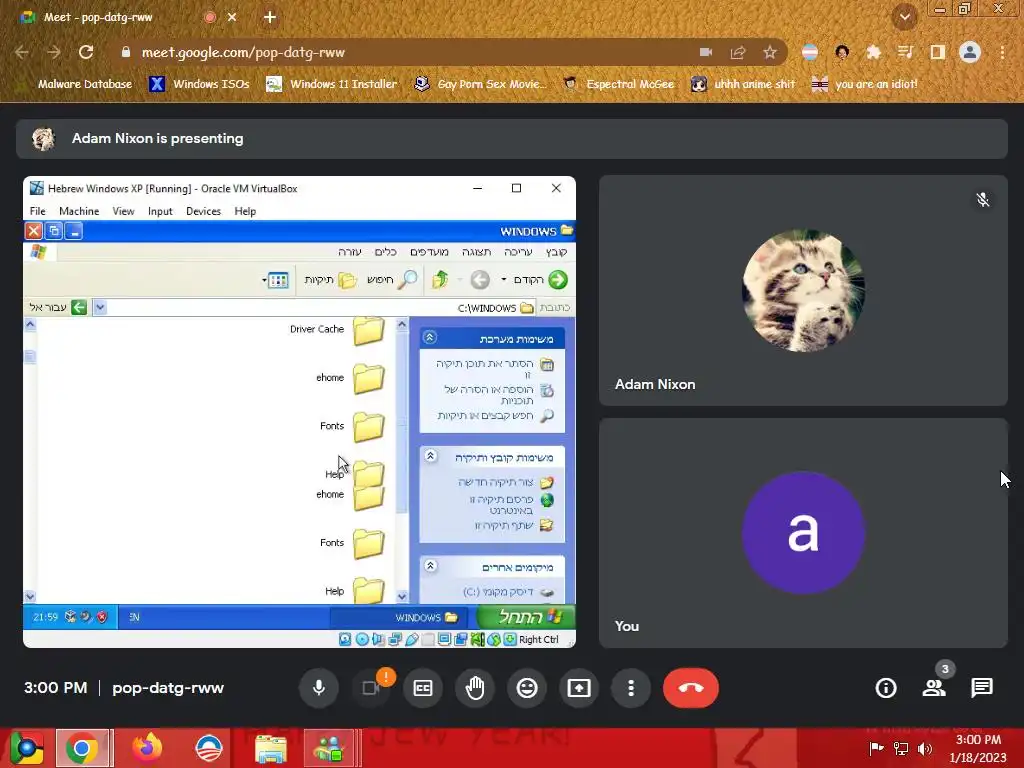Turn on the camera button
The width and height of the screenshot is (1024, 768).
click(x=371, y=688)
